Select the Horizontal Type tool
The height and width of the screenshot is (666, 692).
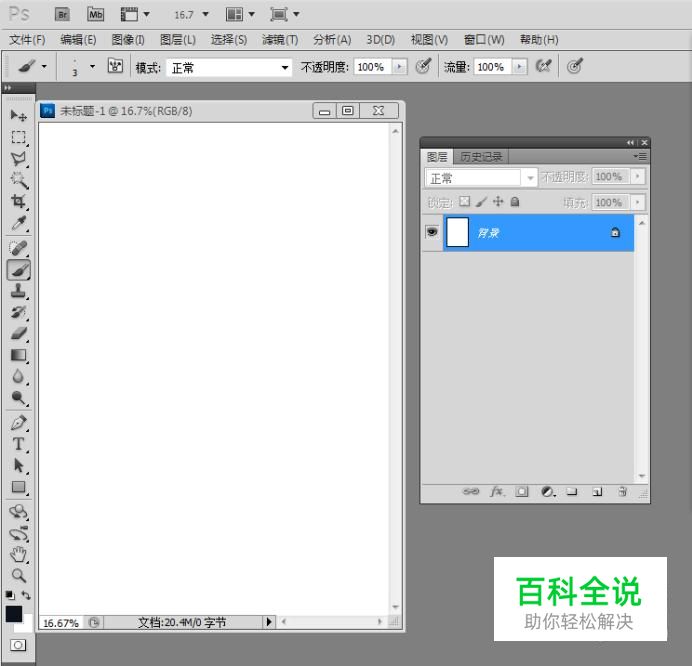(x=18, y=444)
